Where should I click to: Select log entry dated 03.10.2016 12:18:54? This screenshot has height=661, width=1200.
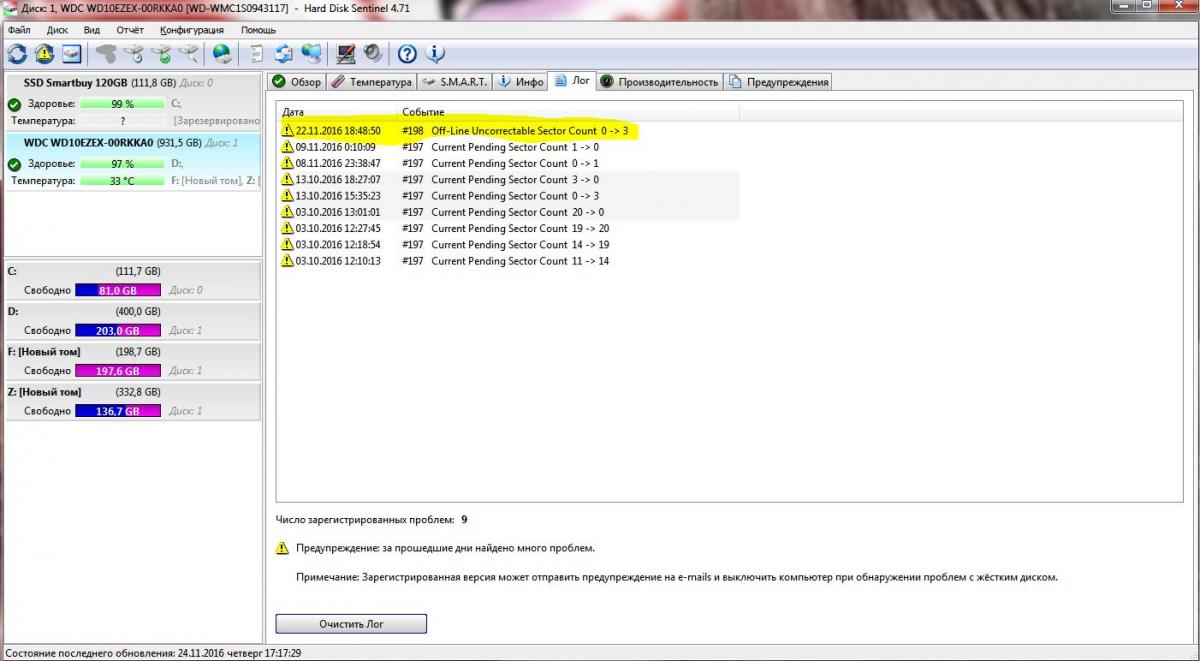coord(509,244)
